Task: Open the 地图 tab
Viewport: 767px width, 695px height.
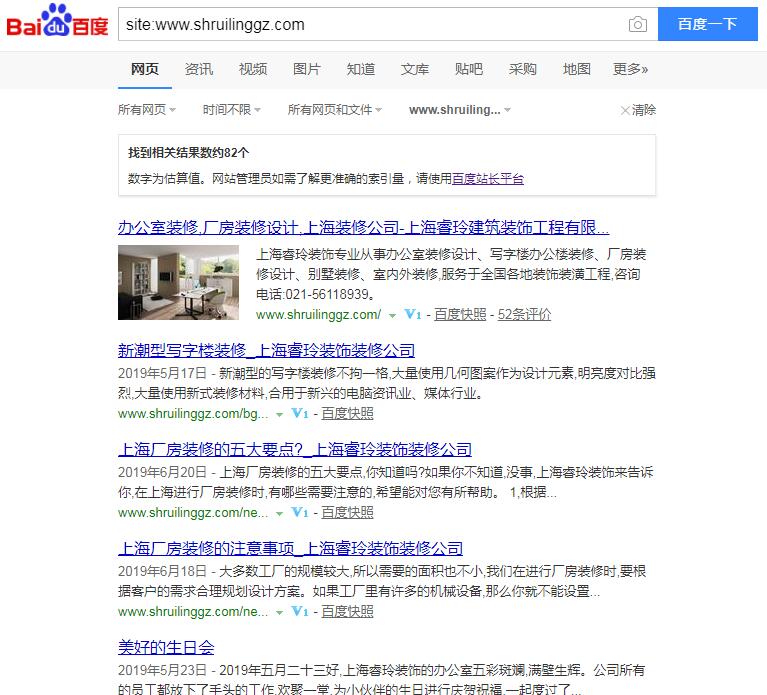Action: (577, 69)
